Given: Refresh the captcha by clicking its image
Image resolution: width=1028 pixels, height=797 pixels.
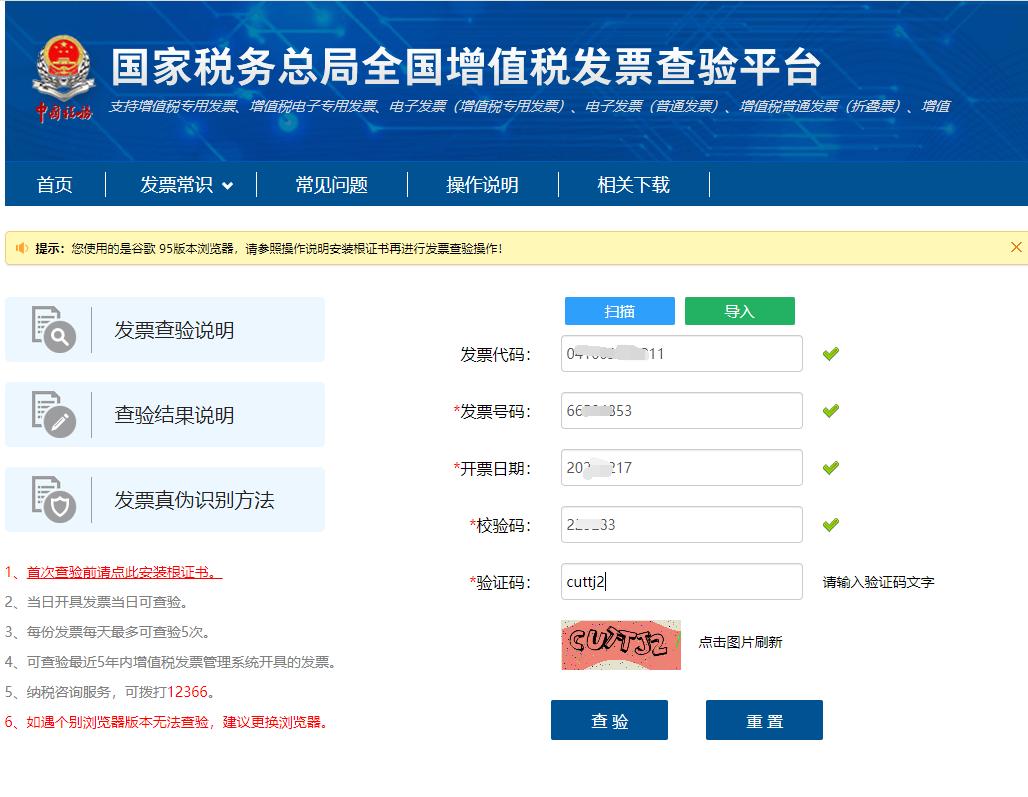Looking at the screenshot, I should coord(620,644).
